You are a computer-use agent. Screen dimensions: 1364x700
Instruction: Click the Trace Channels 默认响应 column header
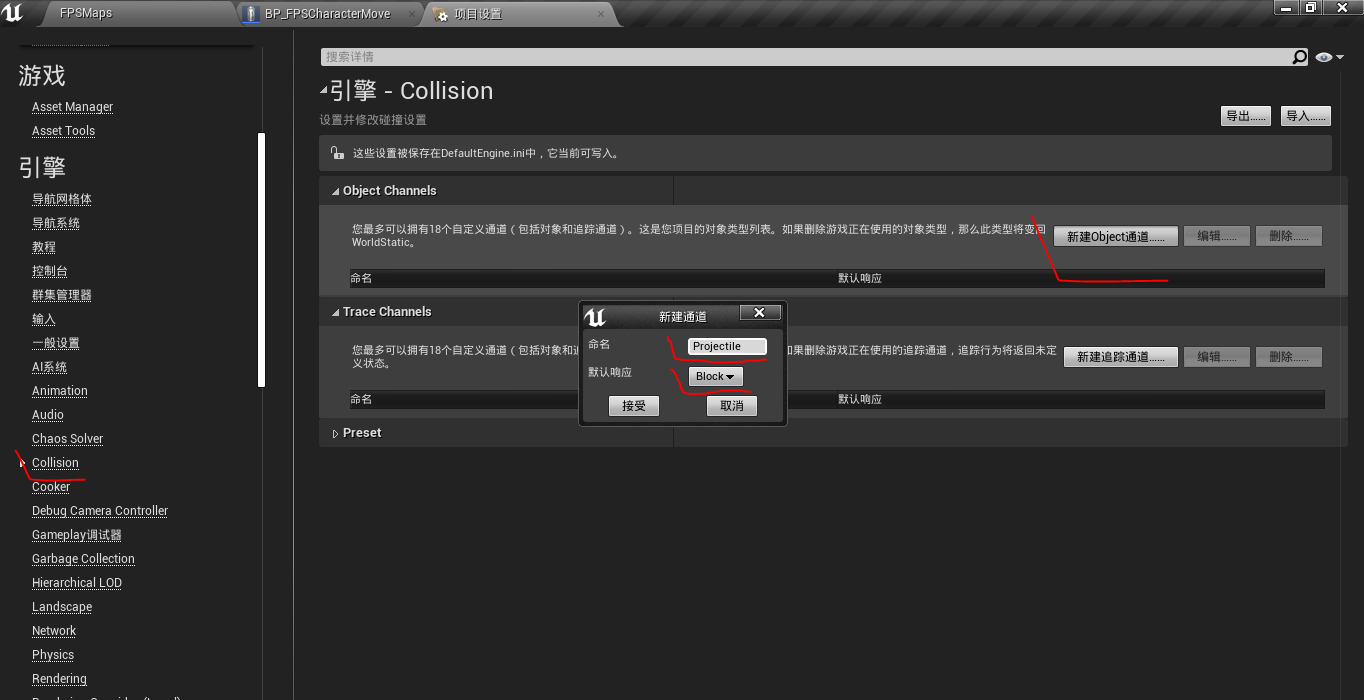[x=860, y=399]
